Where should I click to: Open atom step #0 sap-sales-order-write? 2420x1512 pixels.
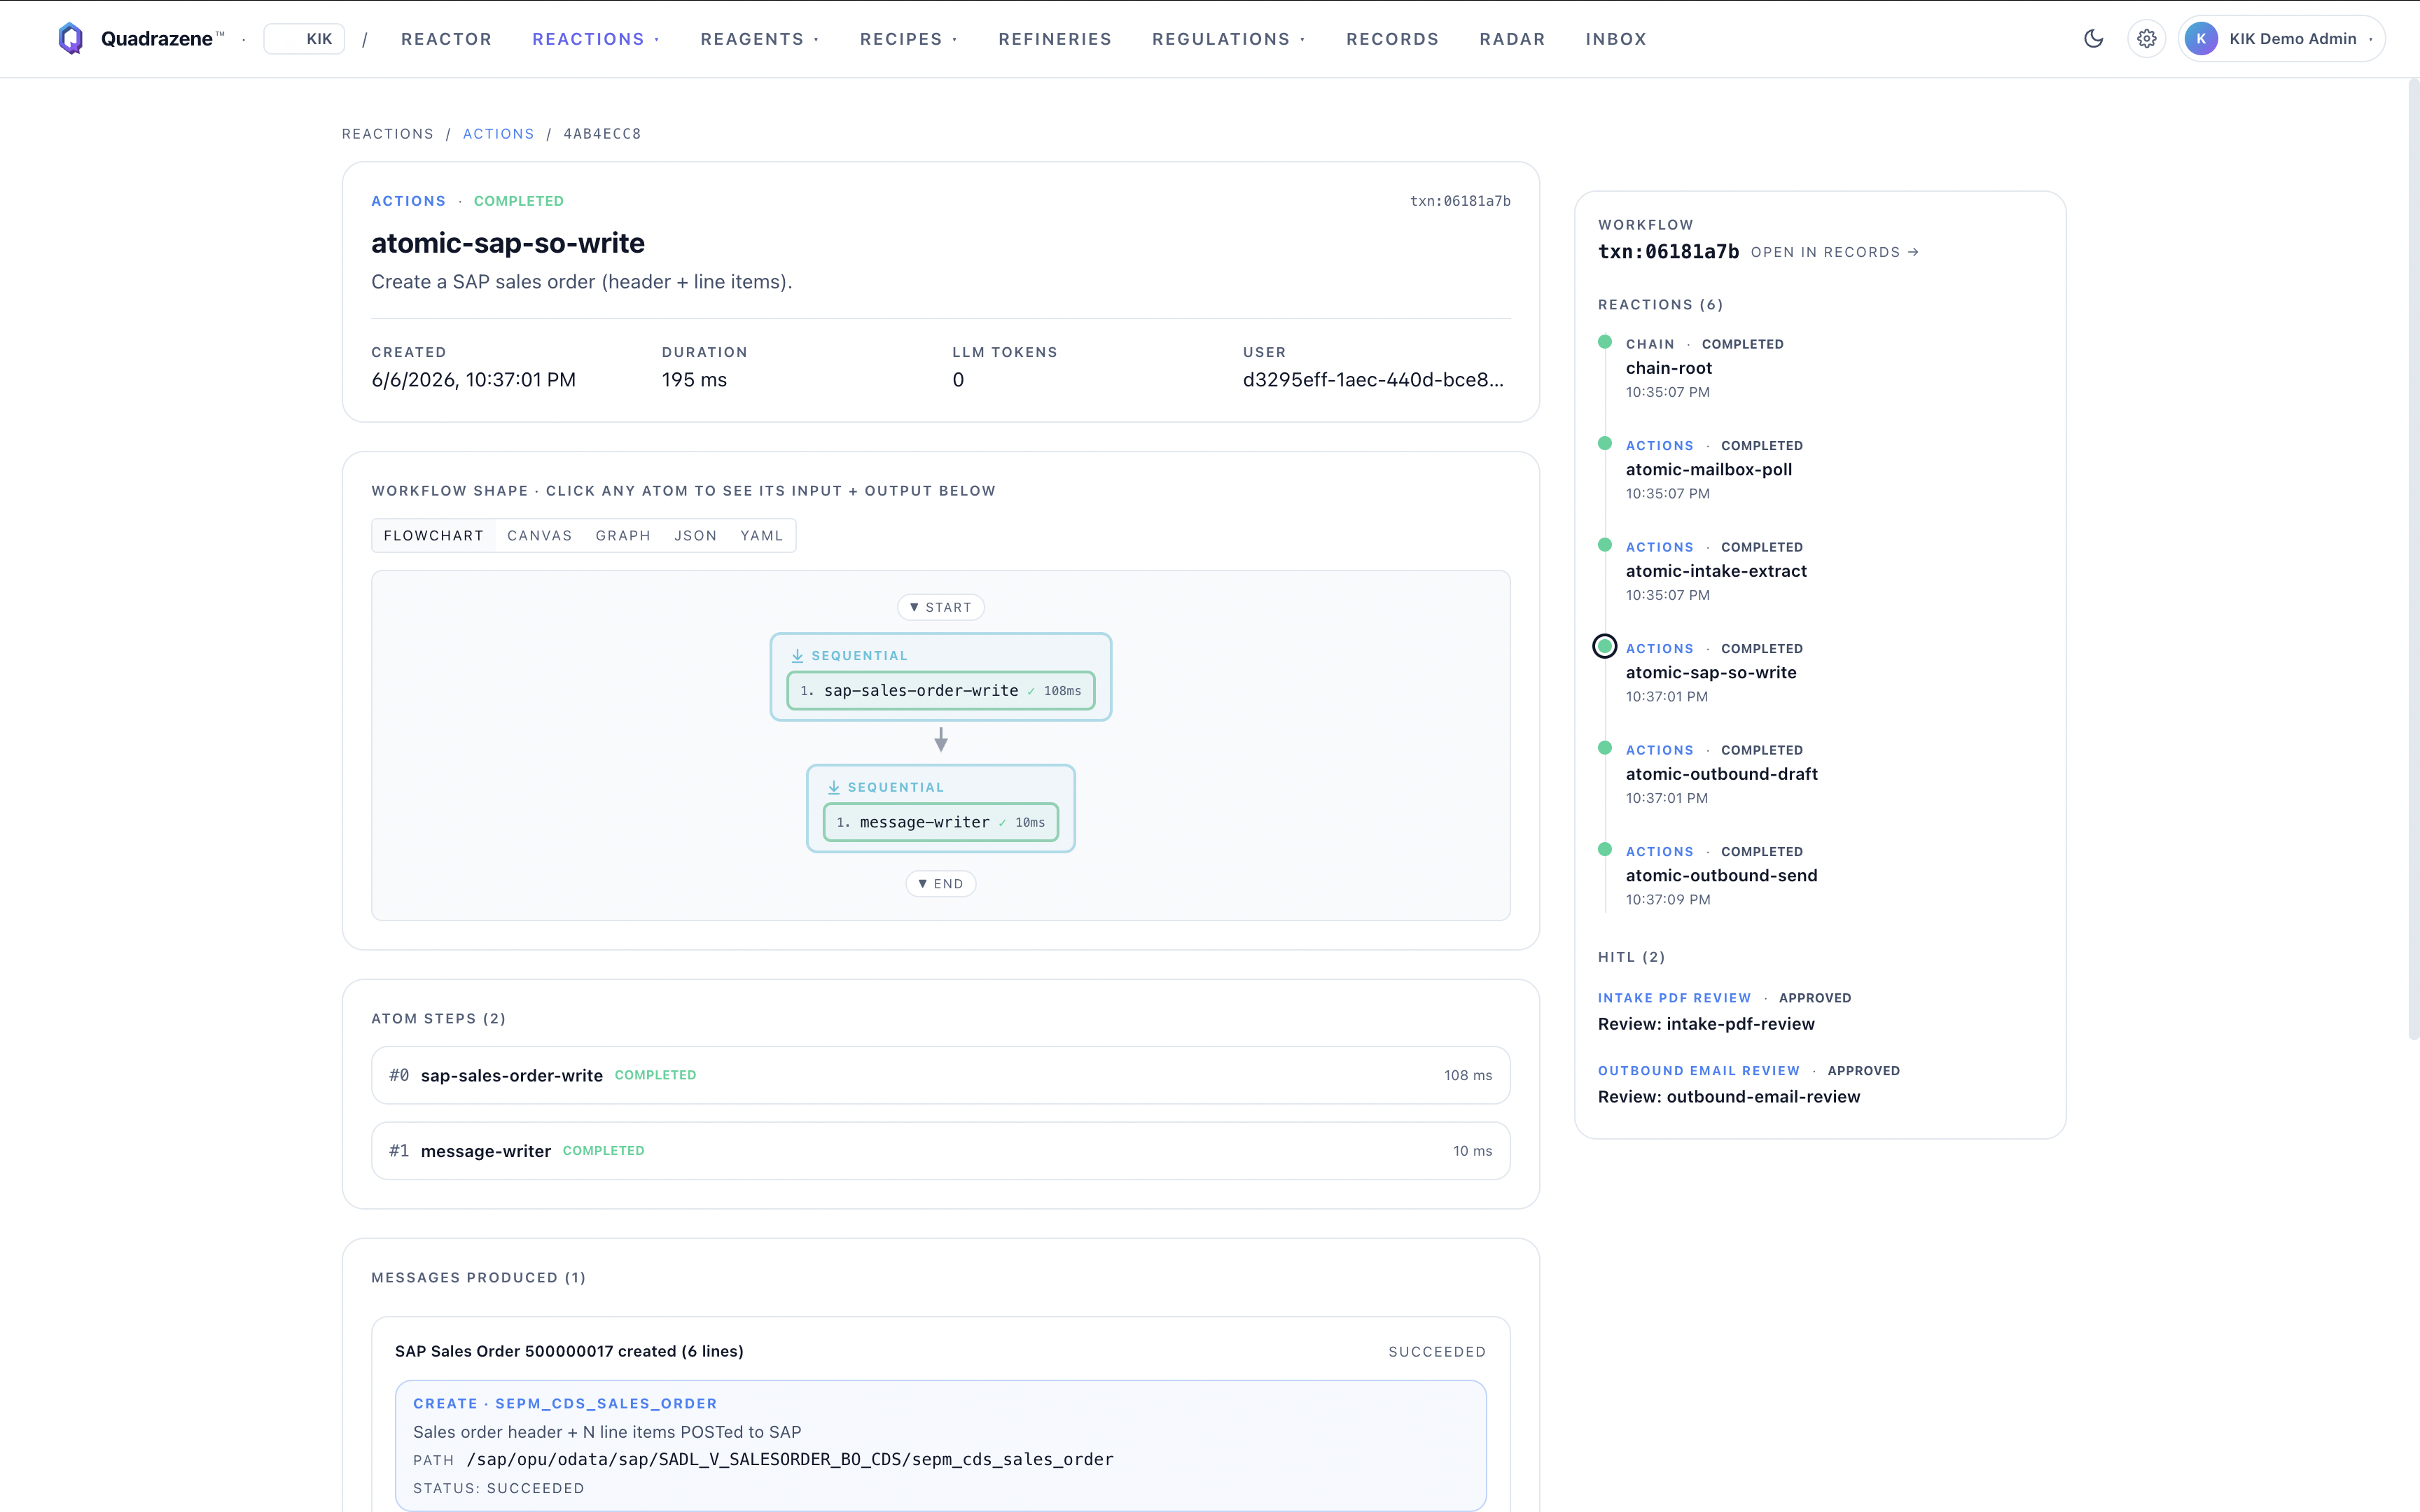pos(941,1075)
